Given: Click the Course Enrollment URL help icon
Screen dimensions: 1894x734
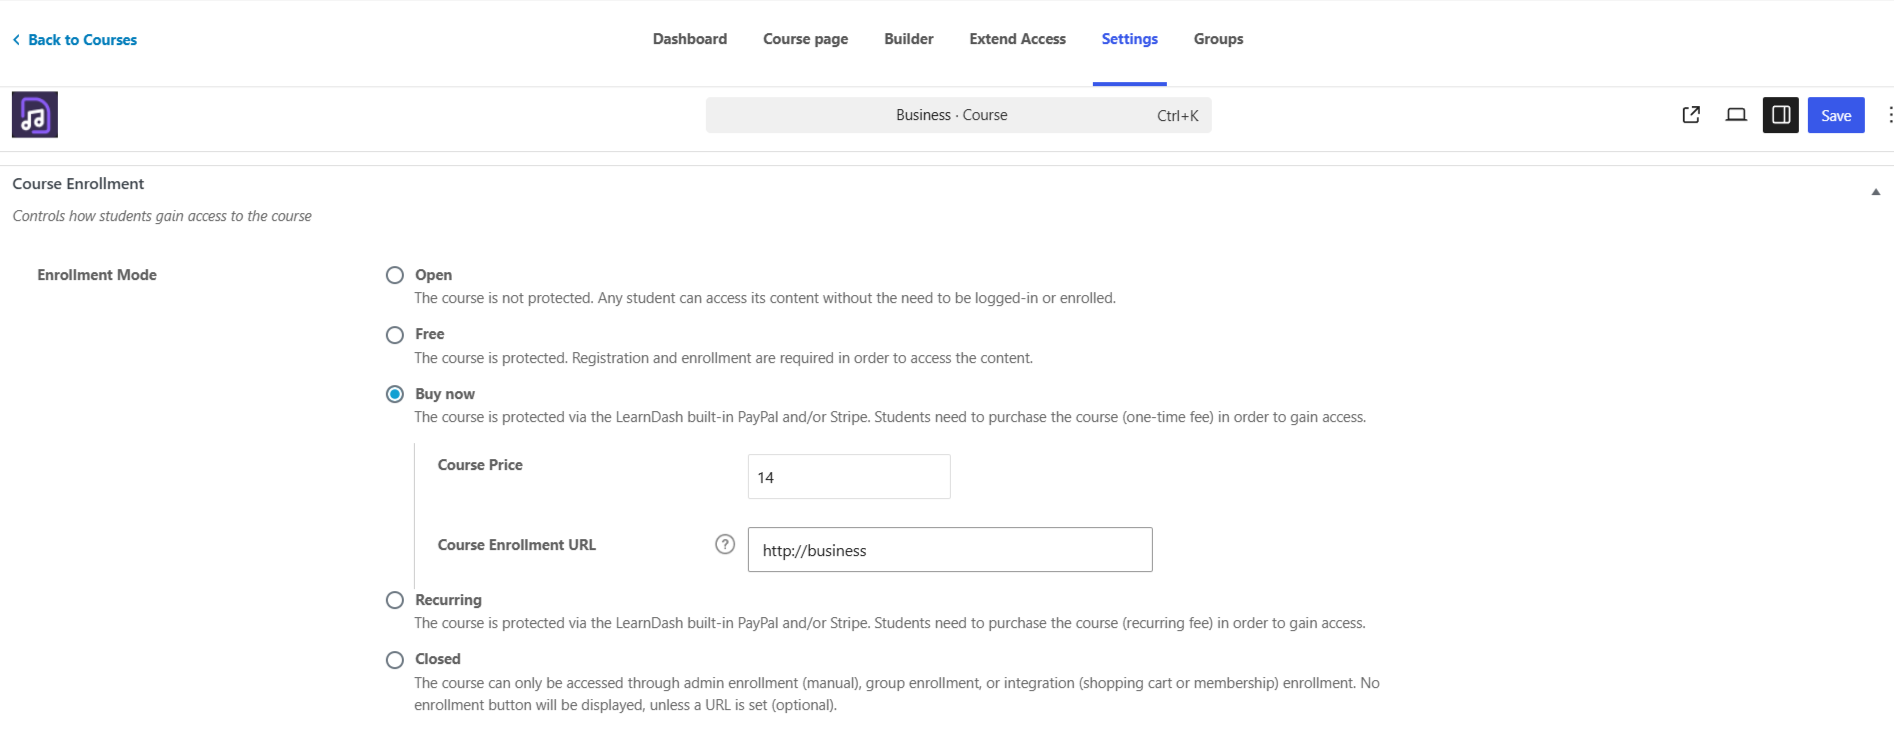Looking at the screenshot, I should 725,544.
